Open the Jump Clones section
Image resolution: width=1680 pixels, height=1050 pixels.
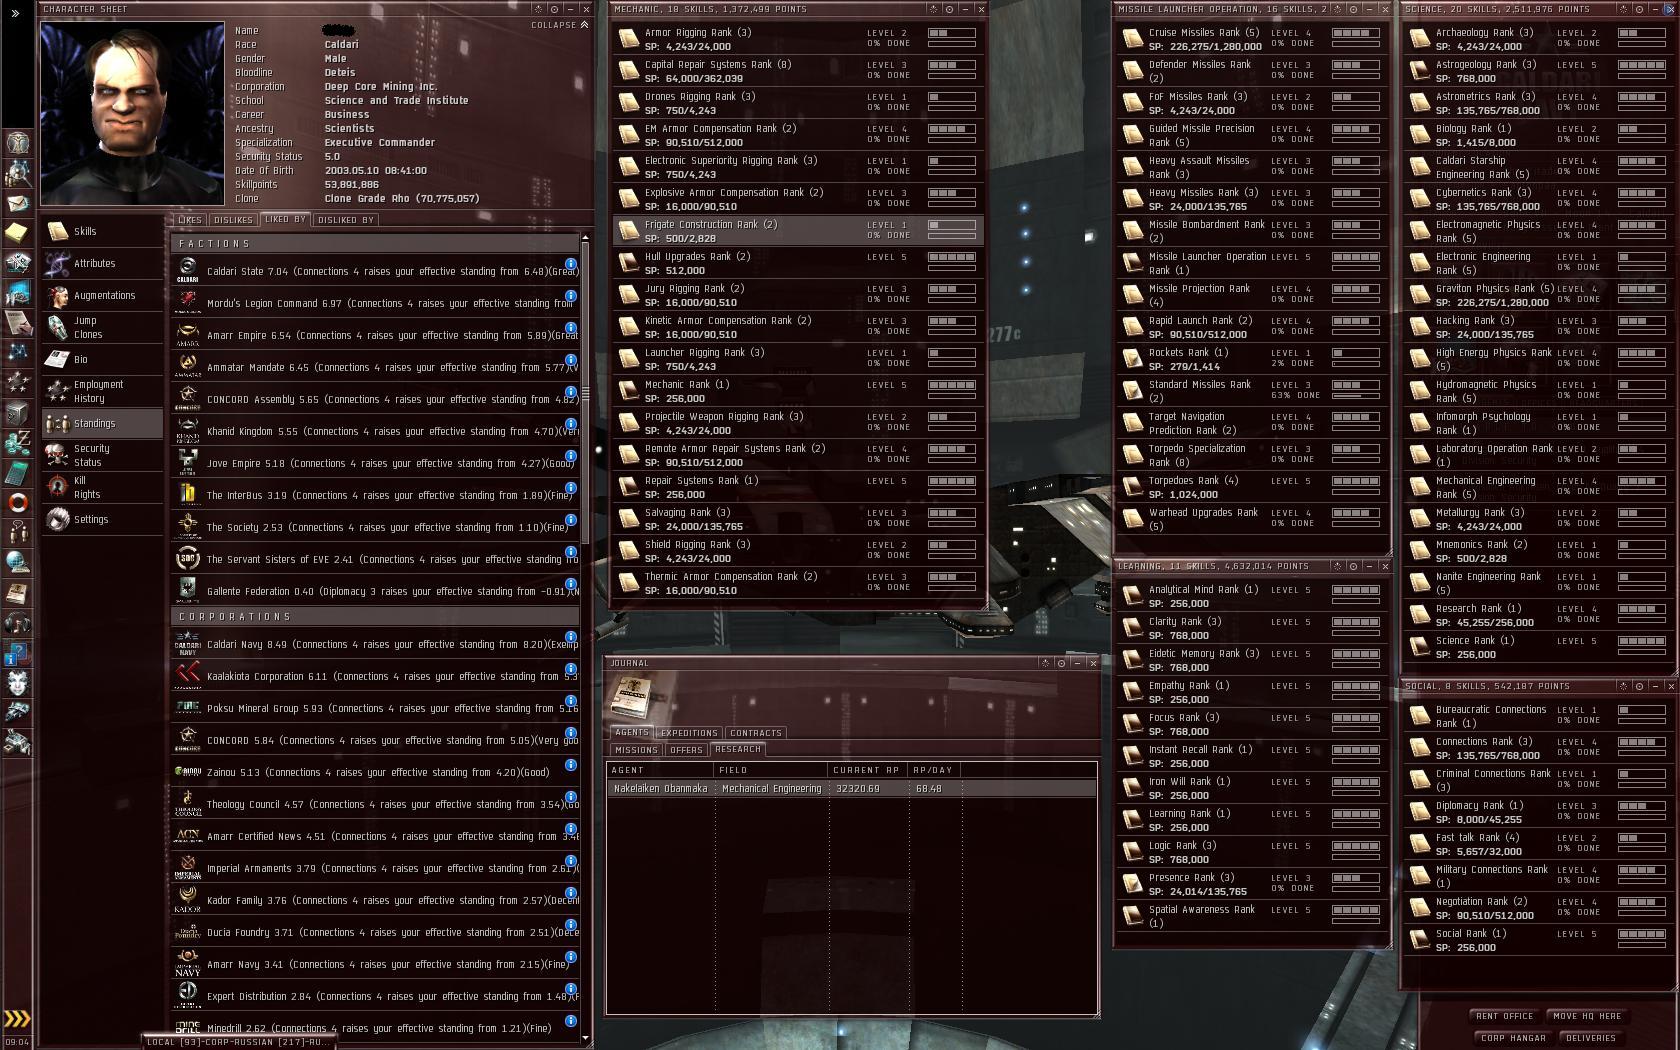tap(102, 327)
